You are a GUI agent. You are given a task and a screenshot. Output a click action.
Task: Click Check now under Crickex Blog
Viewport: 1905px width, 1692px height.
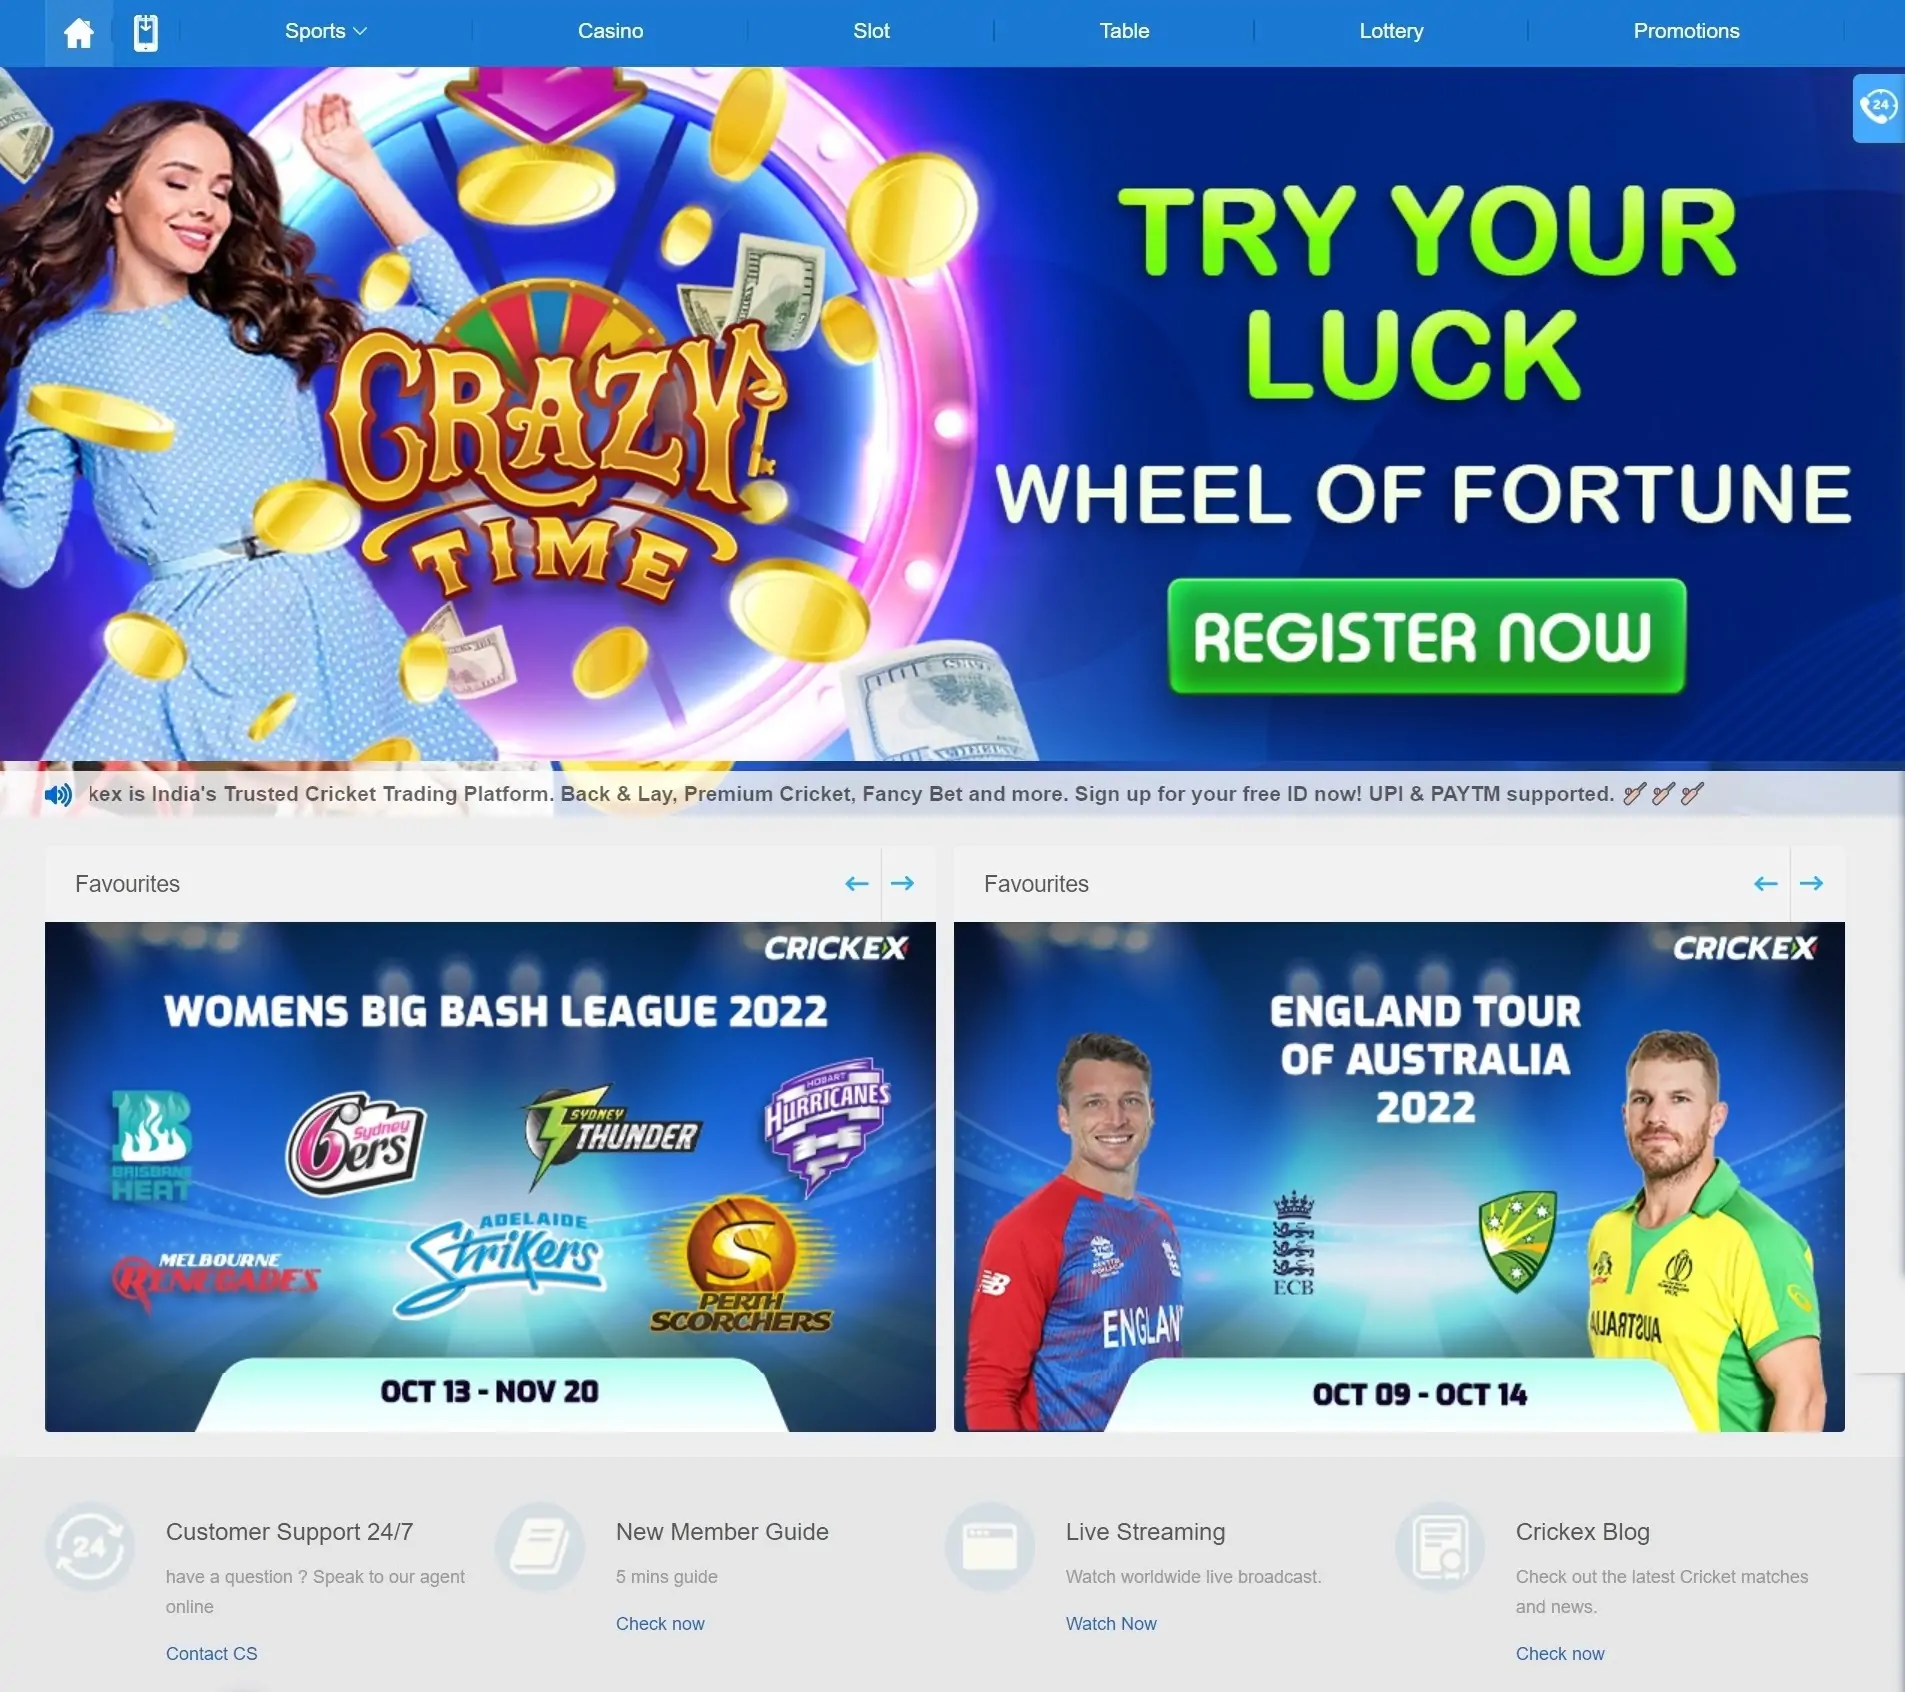point(1560,1654)
